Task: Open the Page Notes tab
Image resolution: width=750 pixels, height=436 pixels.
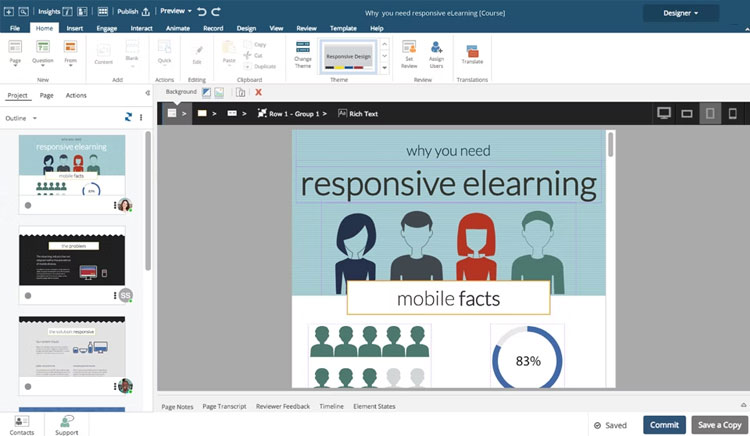Action: pyautogui.click(x=177, y=406)
